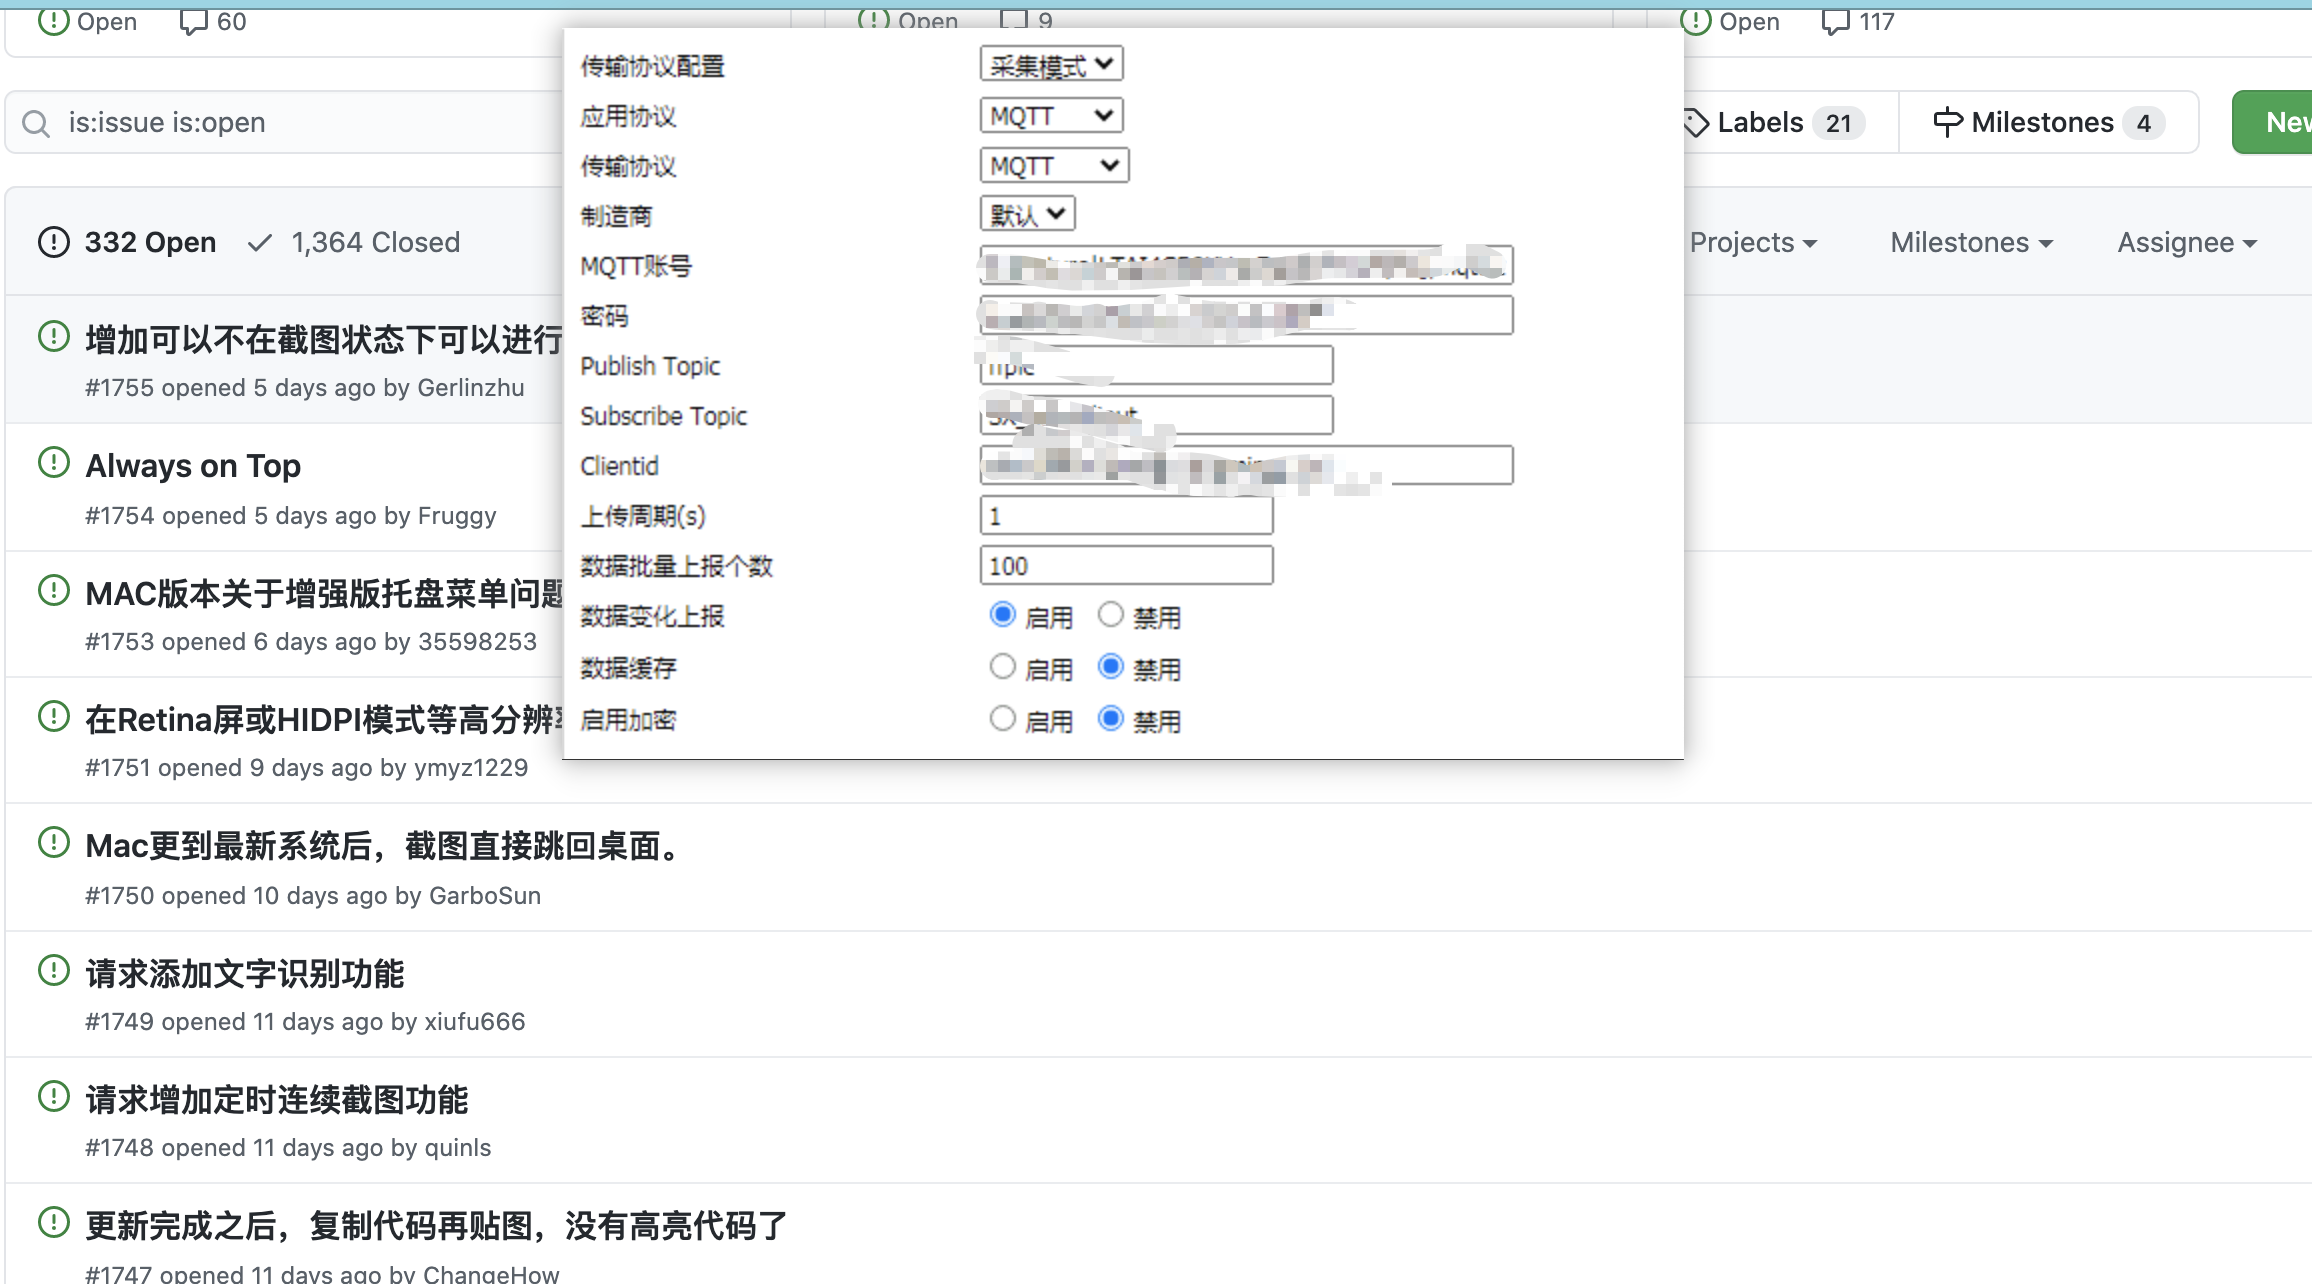Select 禁用 for 数据缓存
Screen dimensions: 2312x1284
pos(1111,666)
